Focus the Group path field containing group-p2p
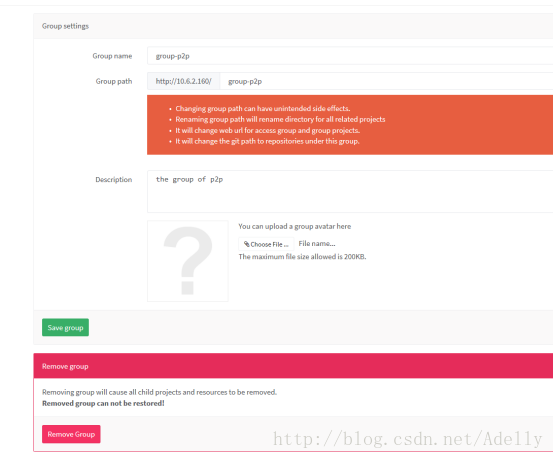The image size is (554, 459). coord(387,81)
